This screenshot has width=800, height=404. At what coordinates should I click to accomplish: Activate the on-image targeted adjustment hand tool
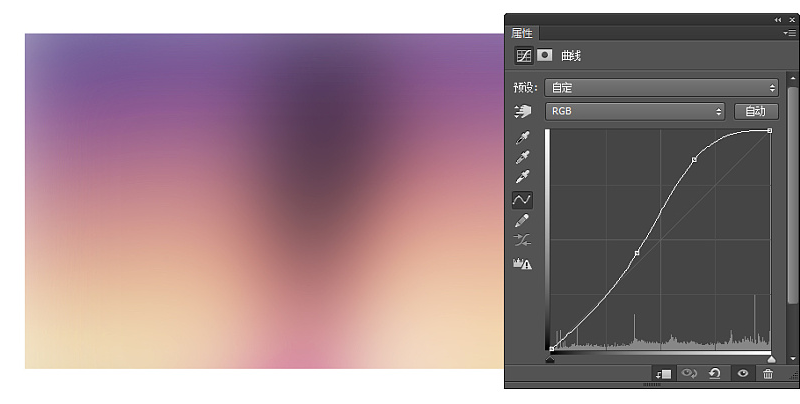tap(522, 111)
